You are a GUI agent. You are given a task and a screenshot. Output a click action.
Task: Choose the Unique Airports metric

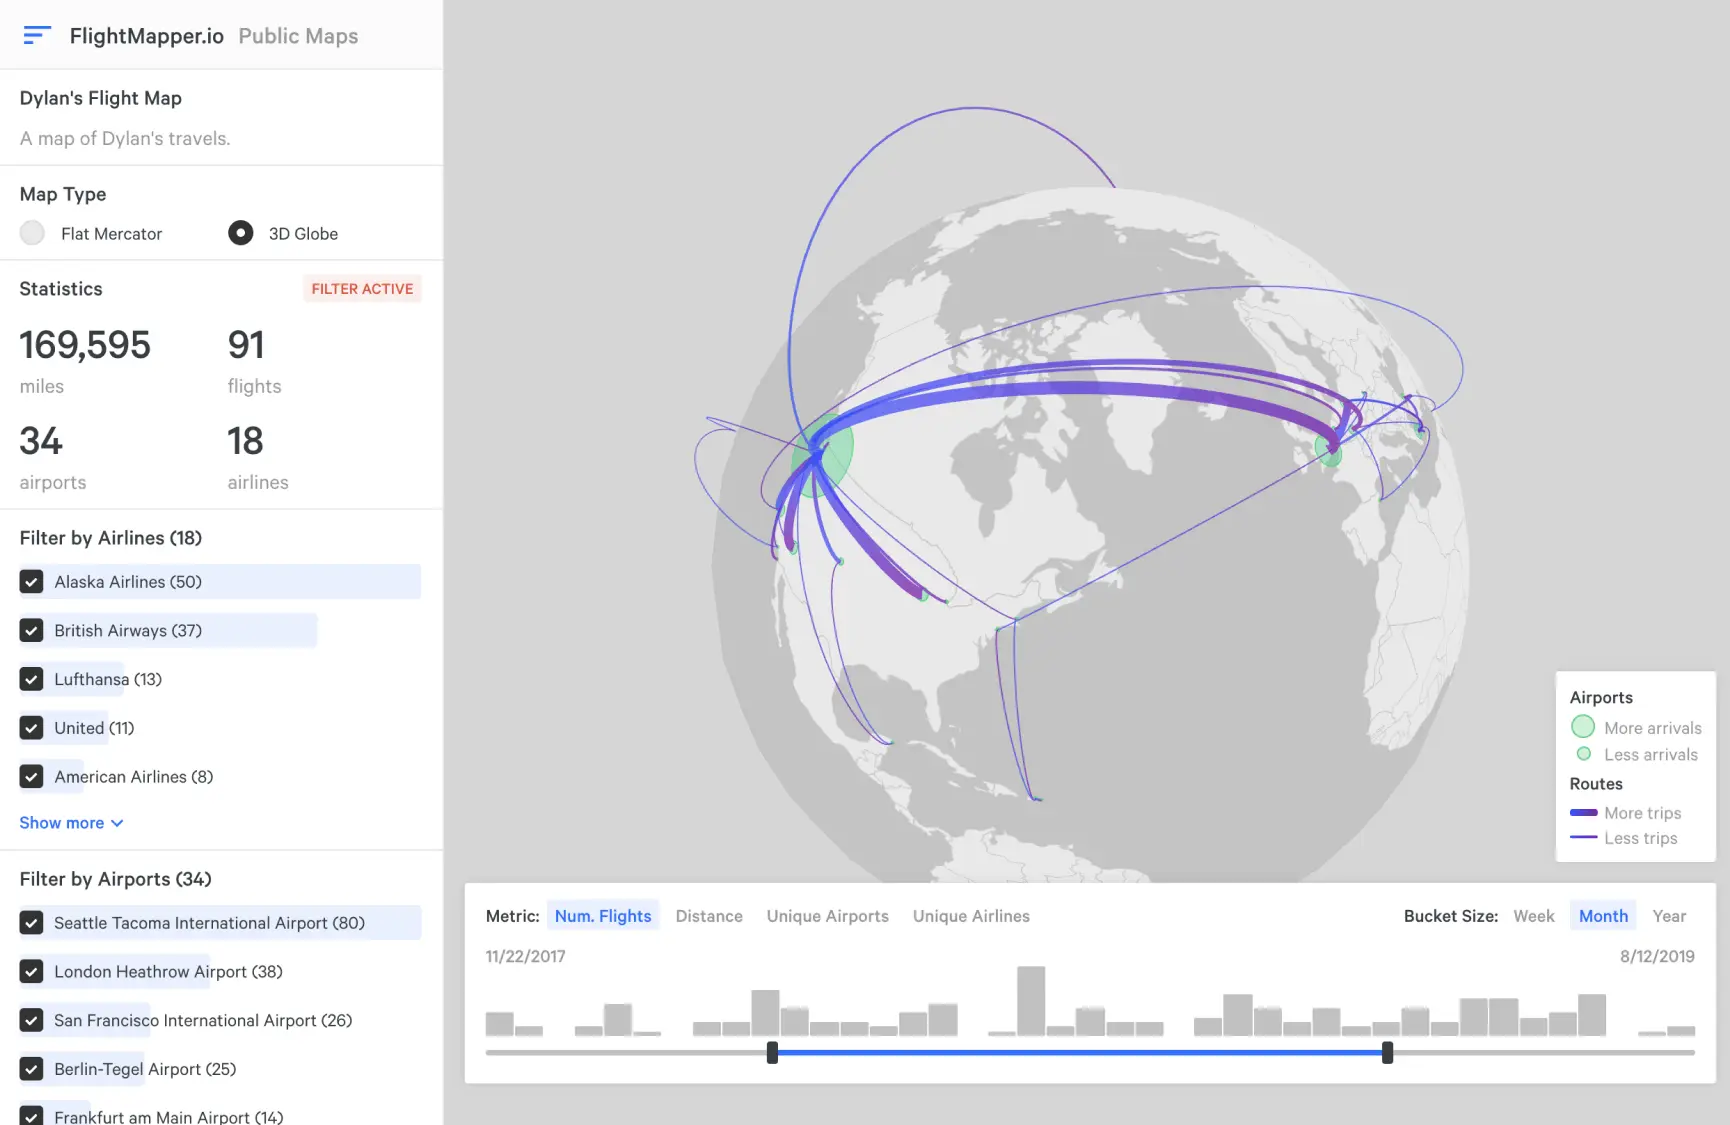[x=827, y=916]
